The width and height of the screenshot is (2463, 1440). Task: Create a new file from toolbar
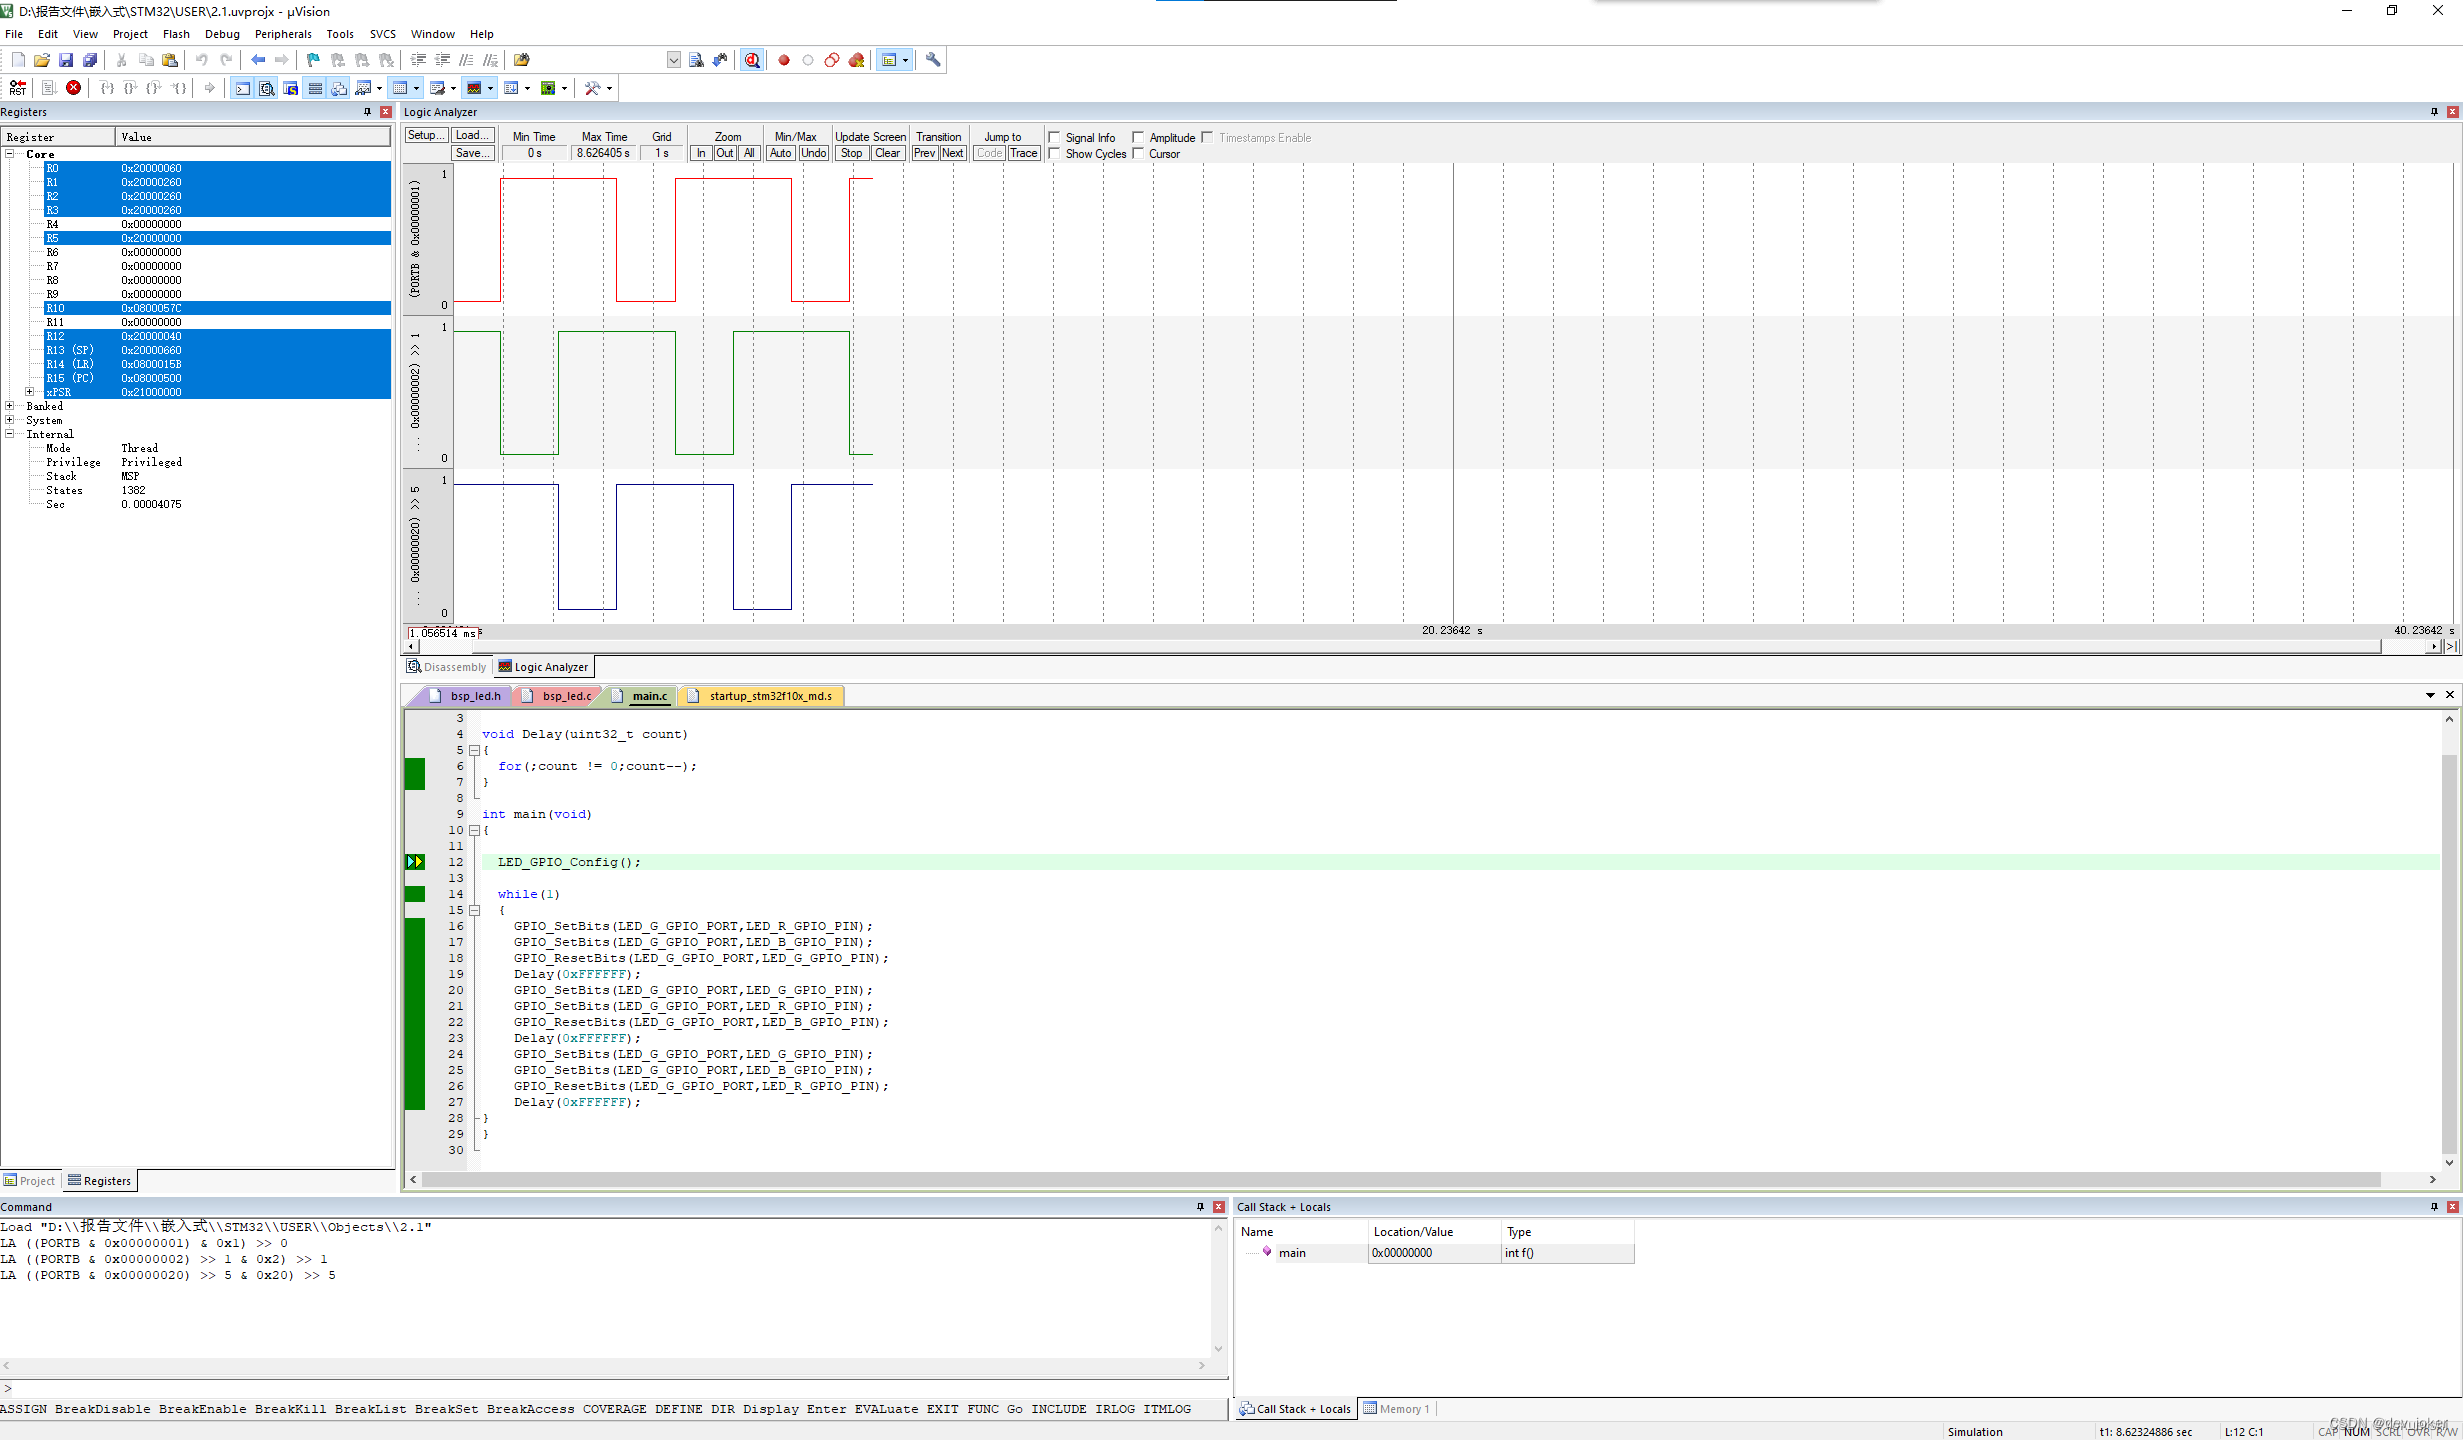point(18,60)
